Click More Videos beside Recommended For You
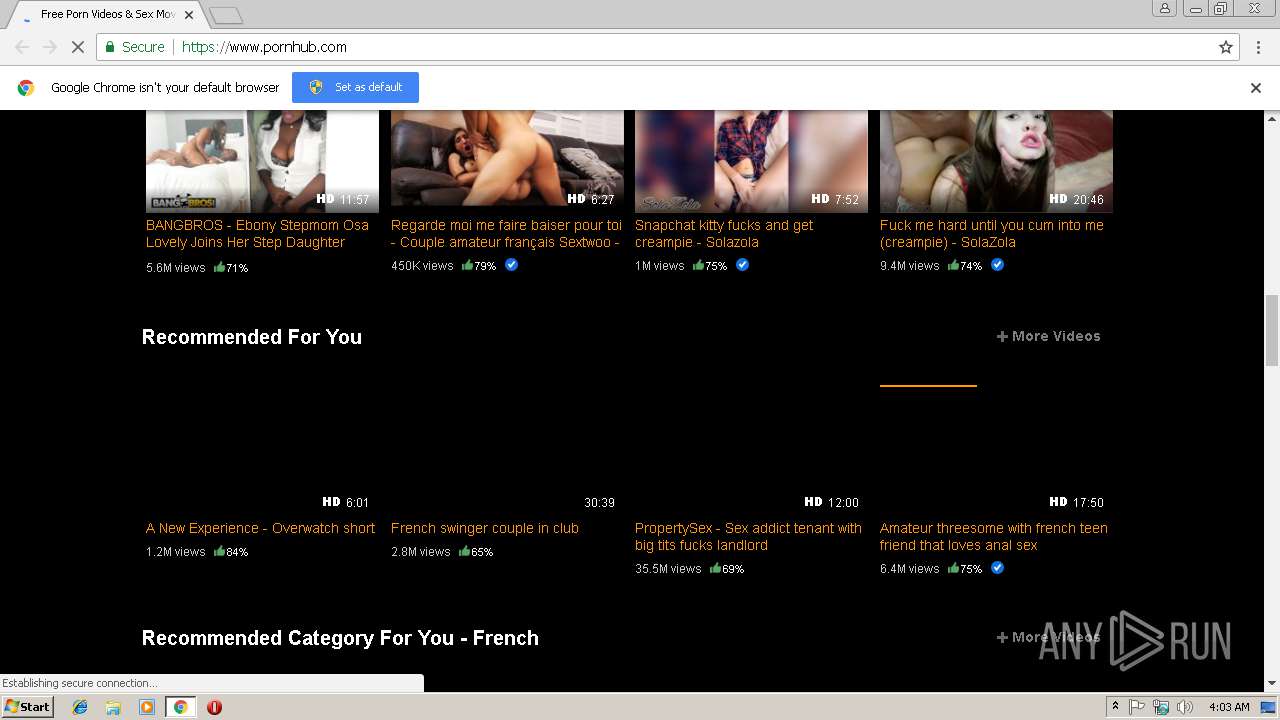 point(1048,336)
